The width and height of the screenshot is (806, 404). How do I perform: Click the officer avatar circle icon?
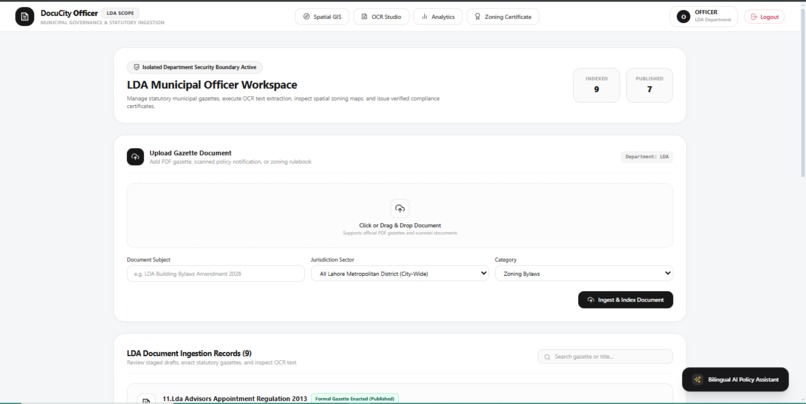point(683,16)
